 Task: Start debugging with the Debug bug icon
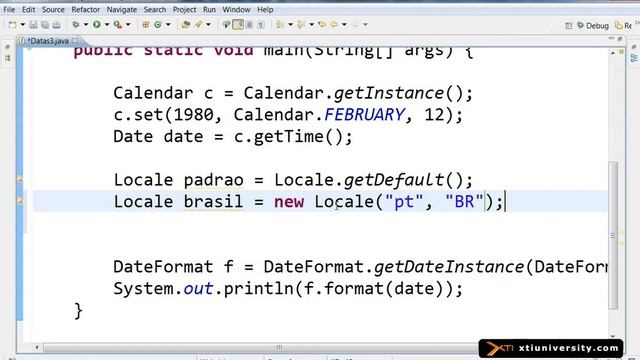[x=76, y=25]
